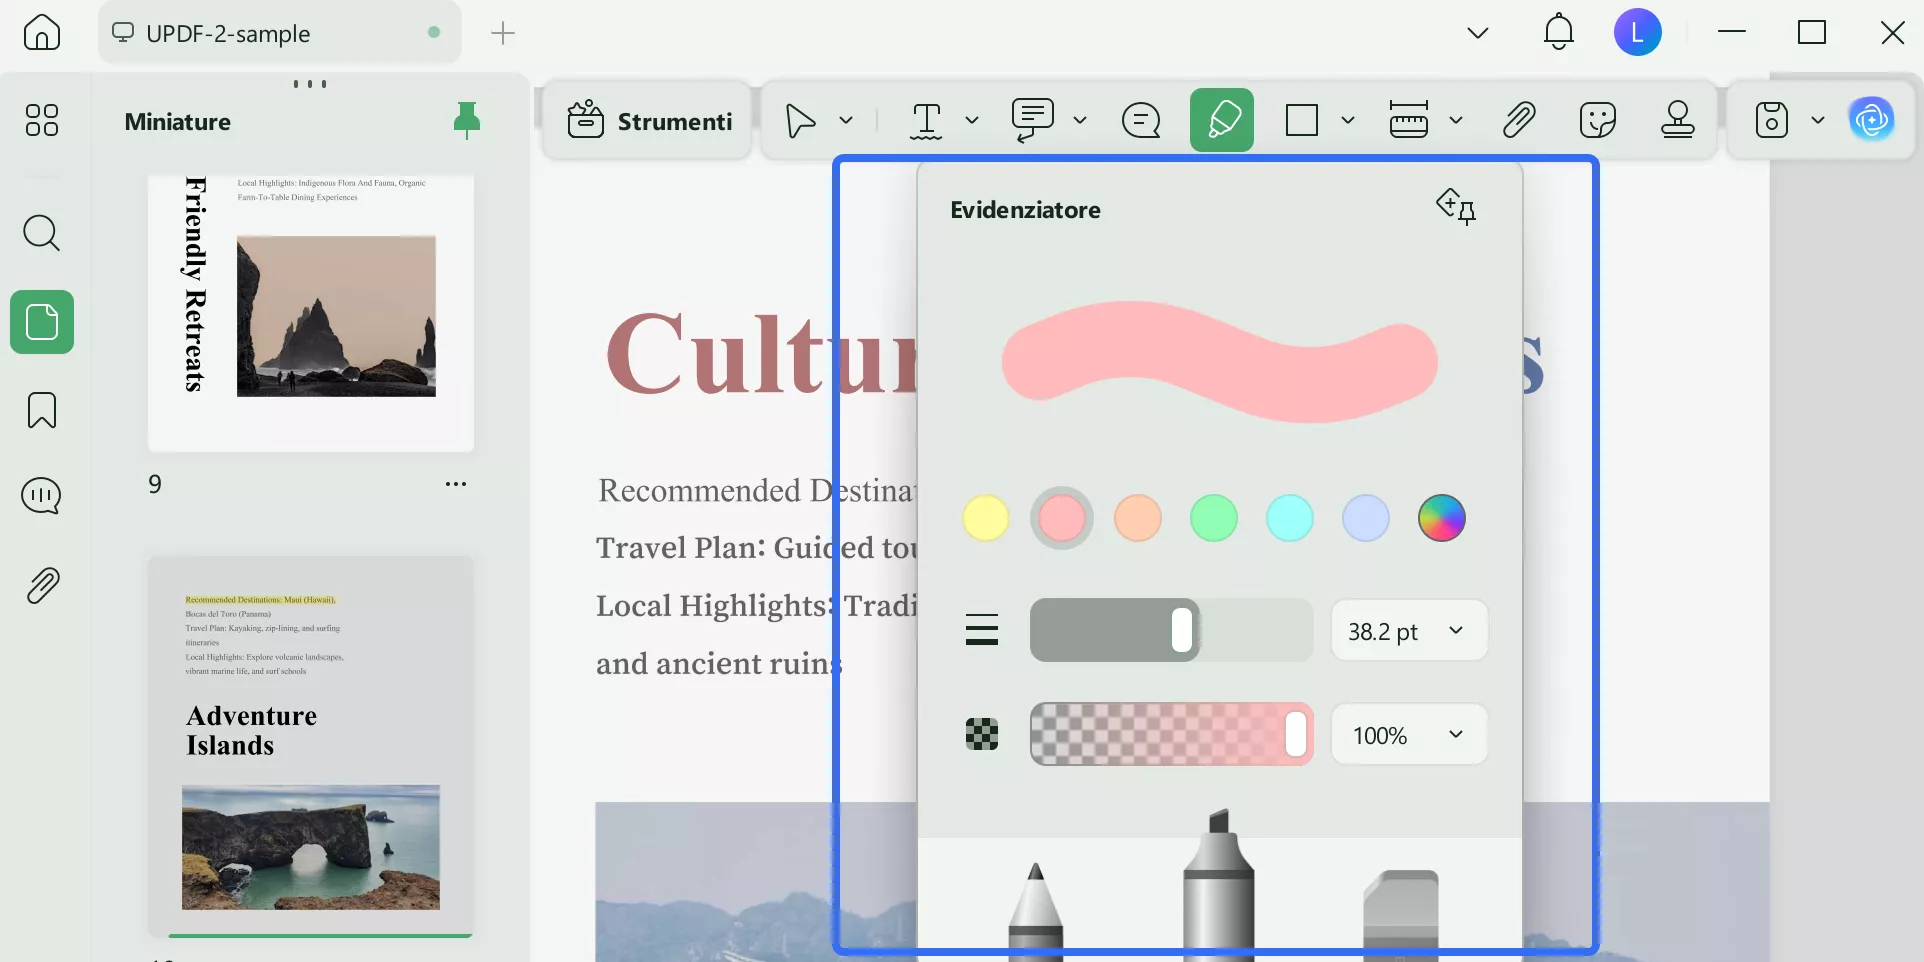The height and width of the screenshot is (962, 1924).
Task: Open the search tool in sidebar
Action: pyautogui.click(x=42, y=233)
